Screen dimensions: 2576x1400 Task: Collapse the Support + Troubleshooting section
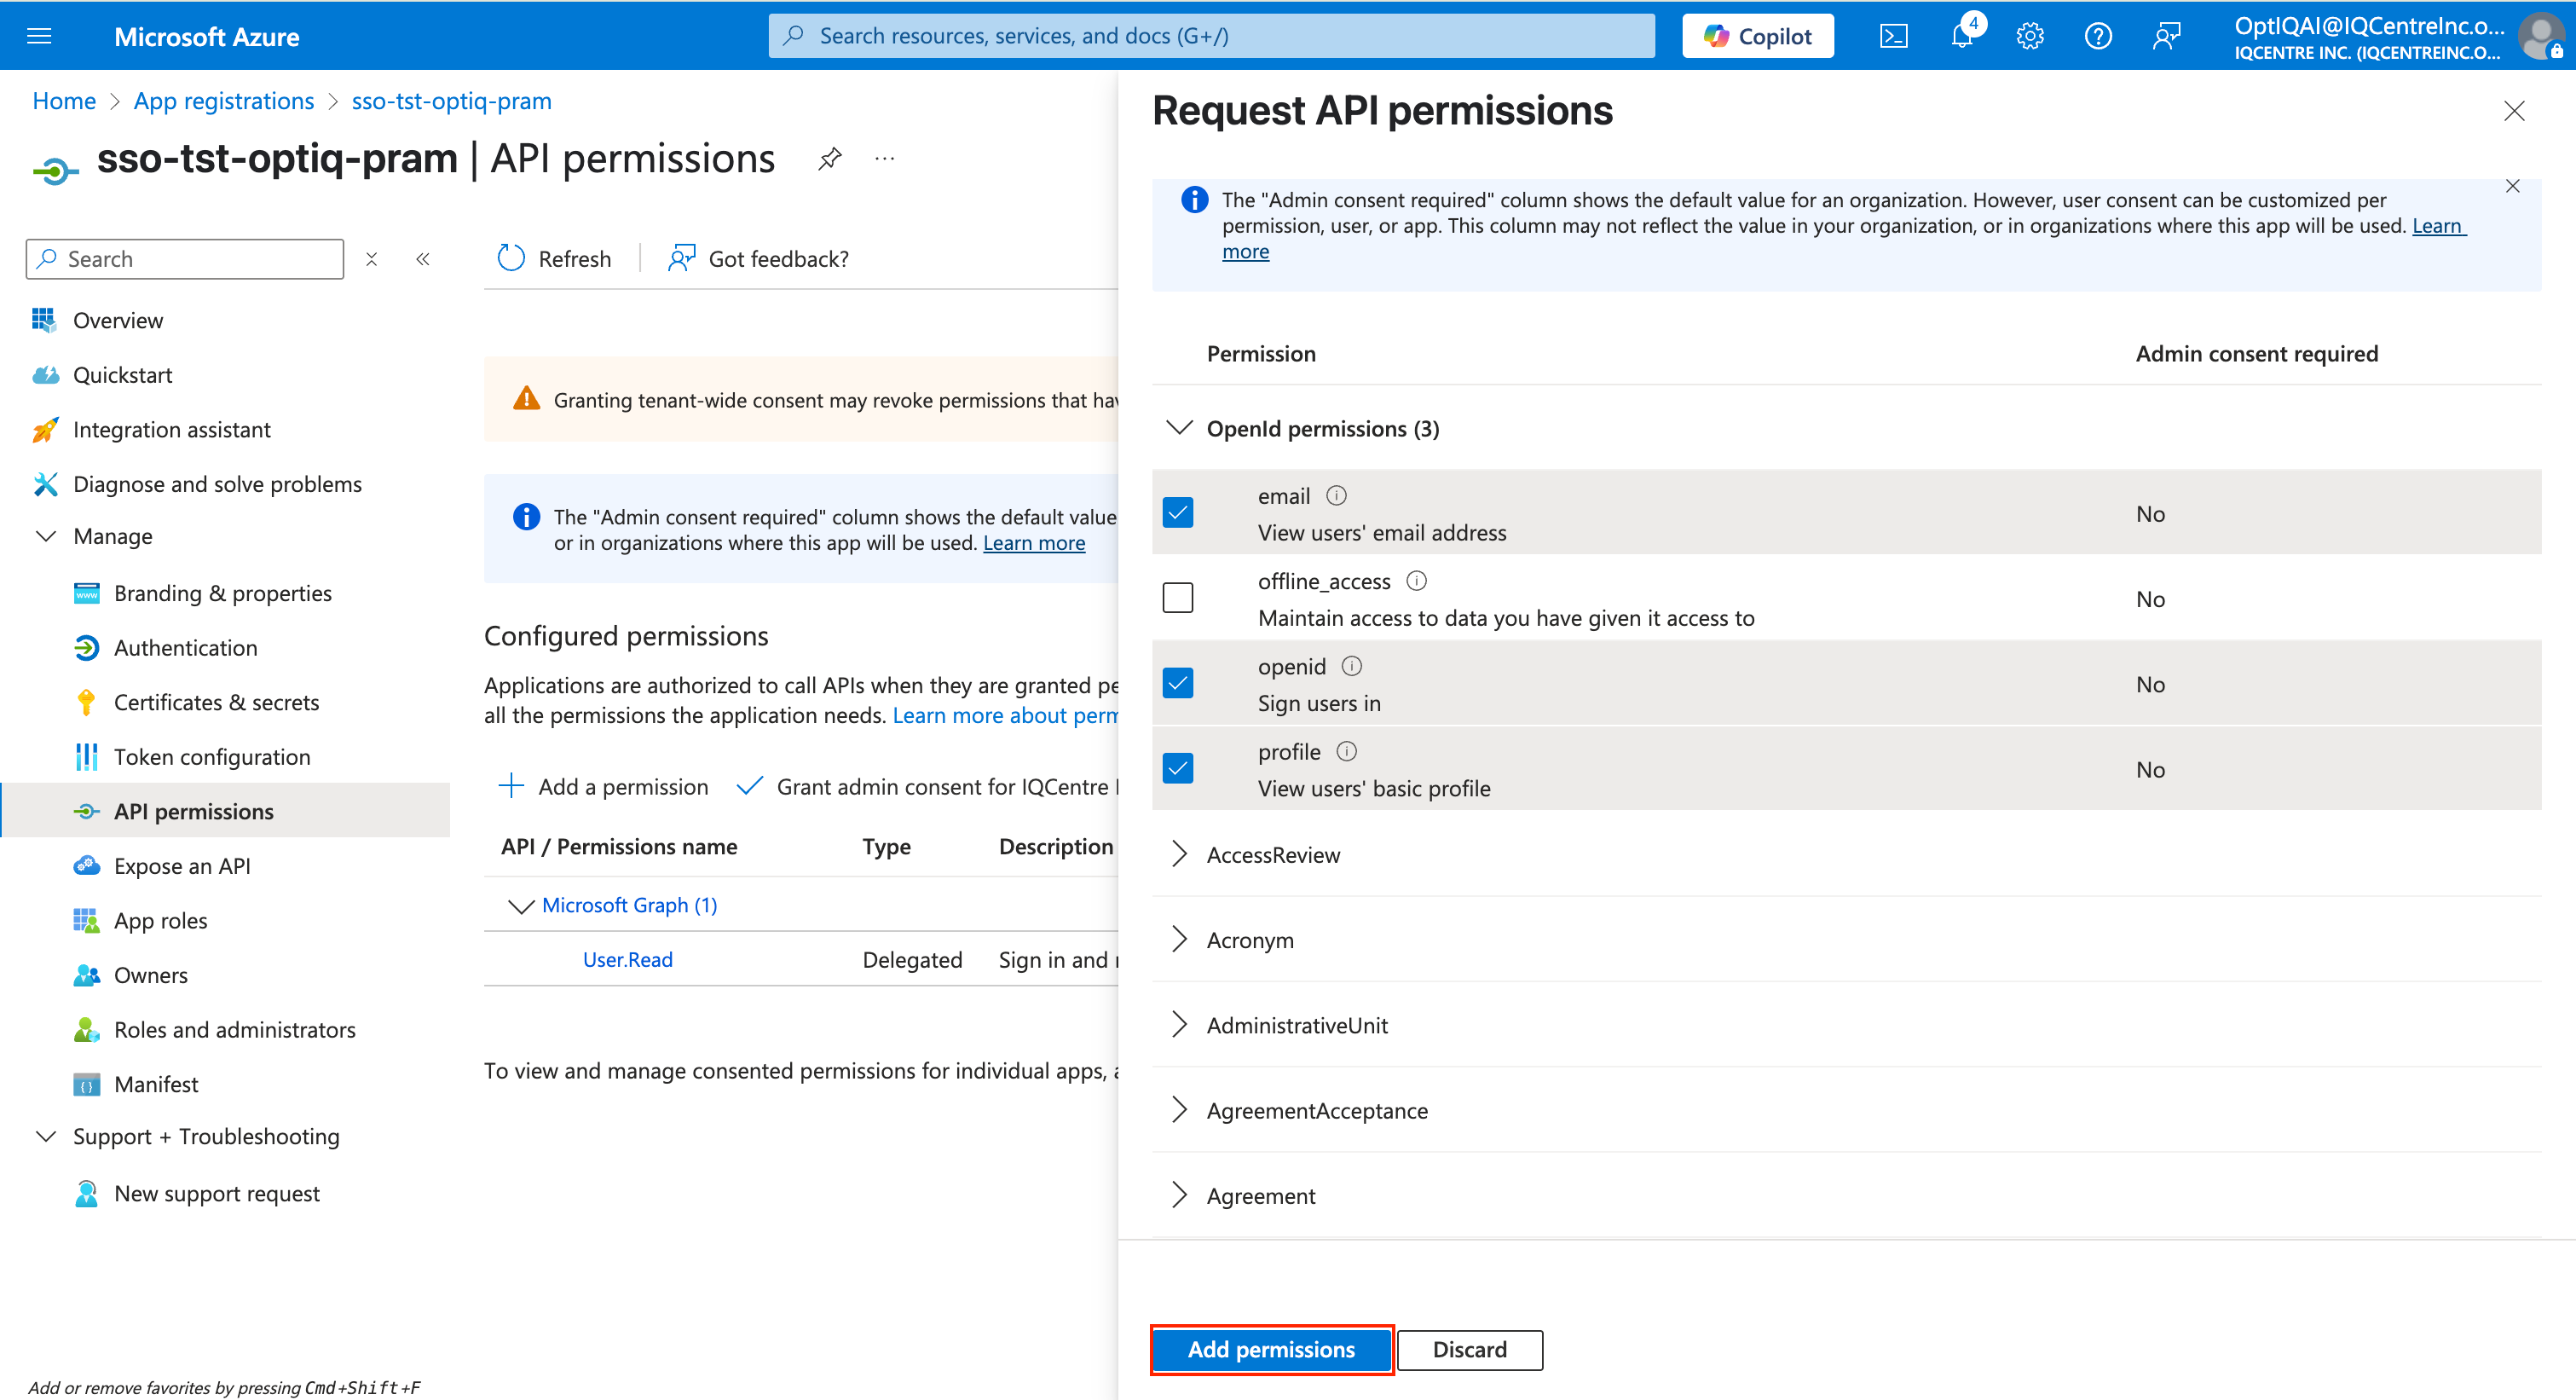click(x=46, y=1136)
